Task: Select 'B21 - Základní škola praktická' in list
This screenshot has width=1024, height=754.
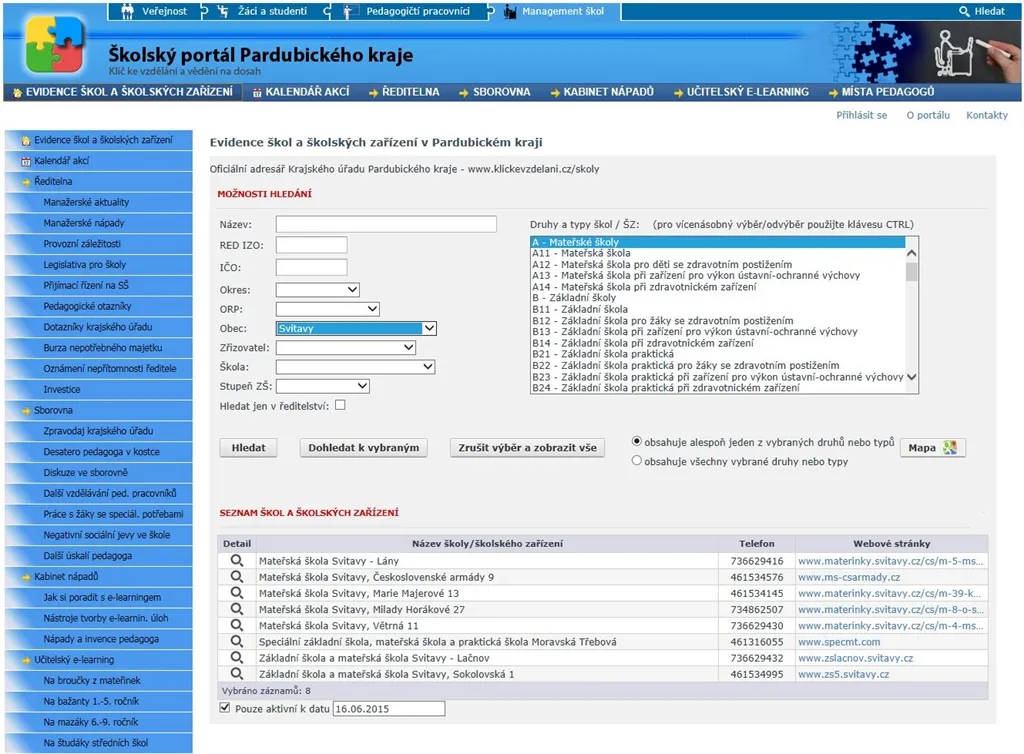Action: tap(603, 354)
